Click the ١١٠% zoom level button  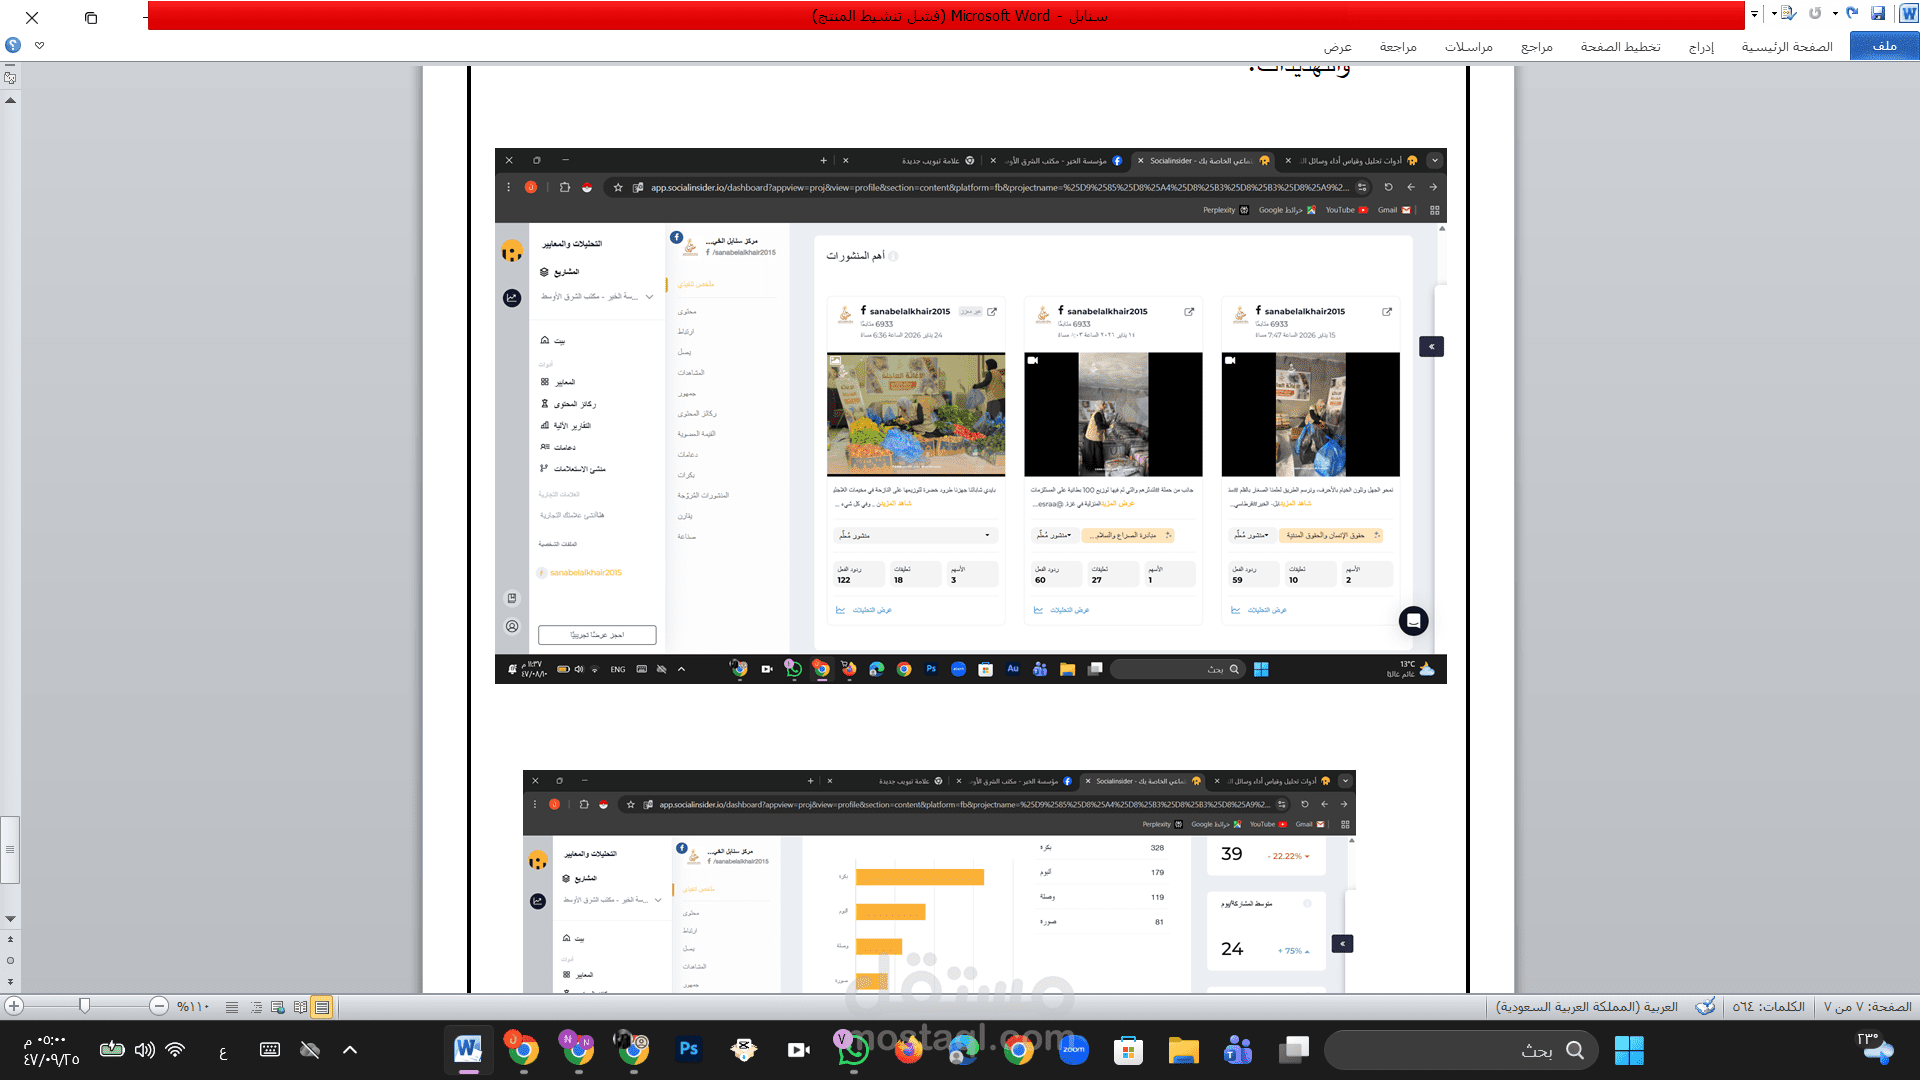click(193, 1006)
